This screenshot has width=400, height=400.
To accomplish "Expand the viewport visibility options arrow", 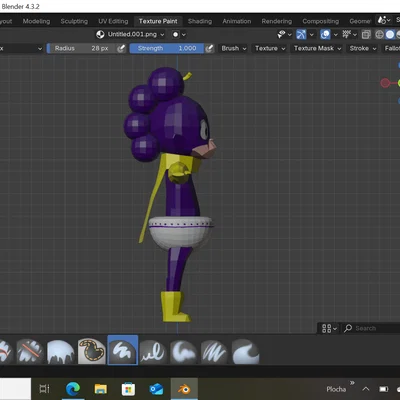I will click(x=290, y=34).
